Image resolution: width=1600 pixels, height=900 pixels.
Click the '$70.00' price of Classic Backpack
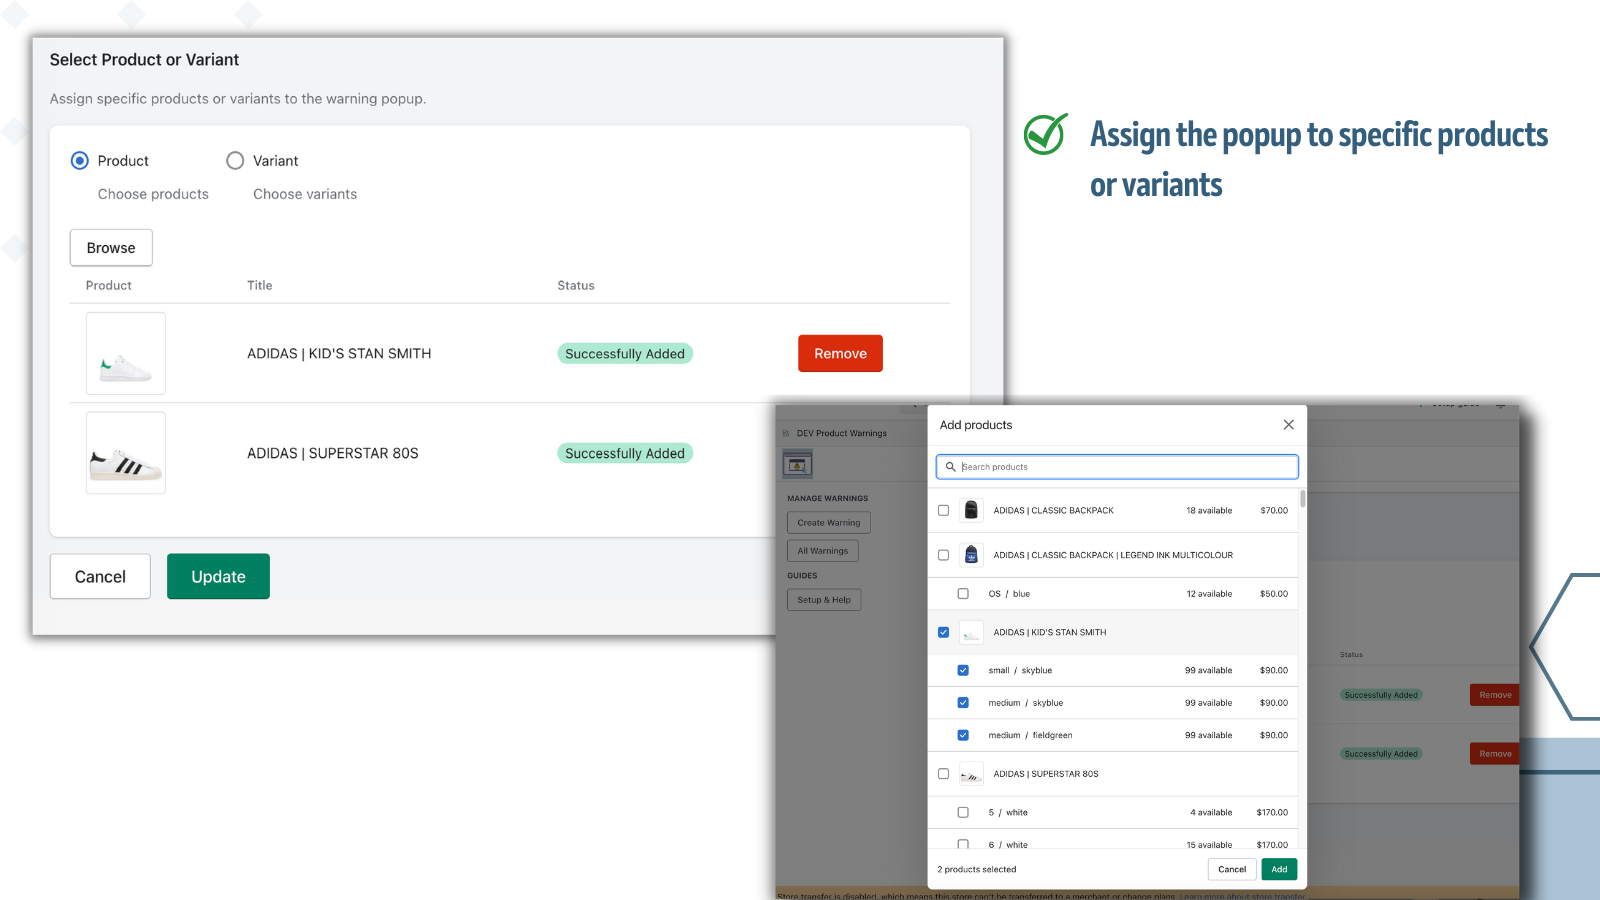pos(1274,511)
